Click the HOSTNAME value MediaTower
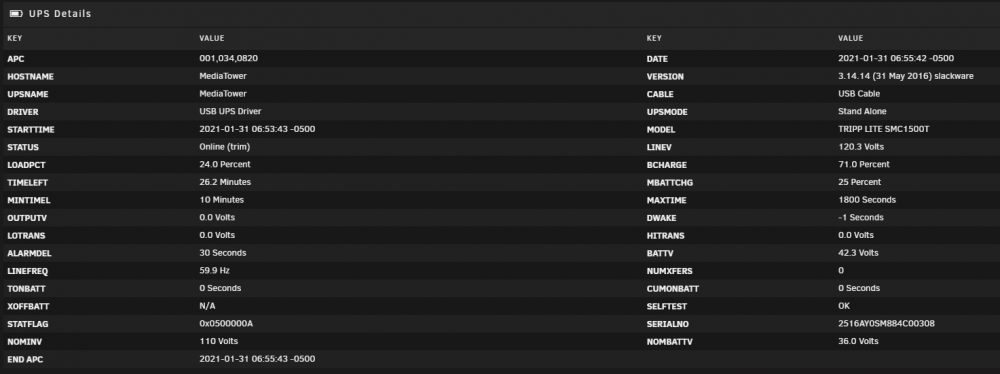Viewport: 1000px width, 374px height. coord(223,76)
